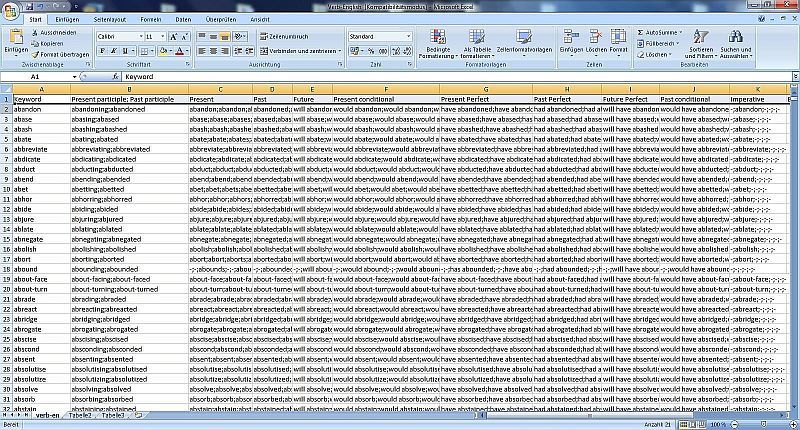
Task: Apply yellow fill color bucket
Action: [x=163, y=51]
